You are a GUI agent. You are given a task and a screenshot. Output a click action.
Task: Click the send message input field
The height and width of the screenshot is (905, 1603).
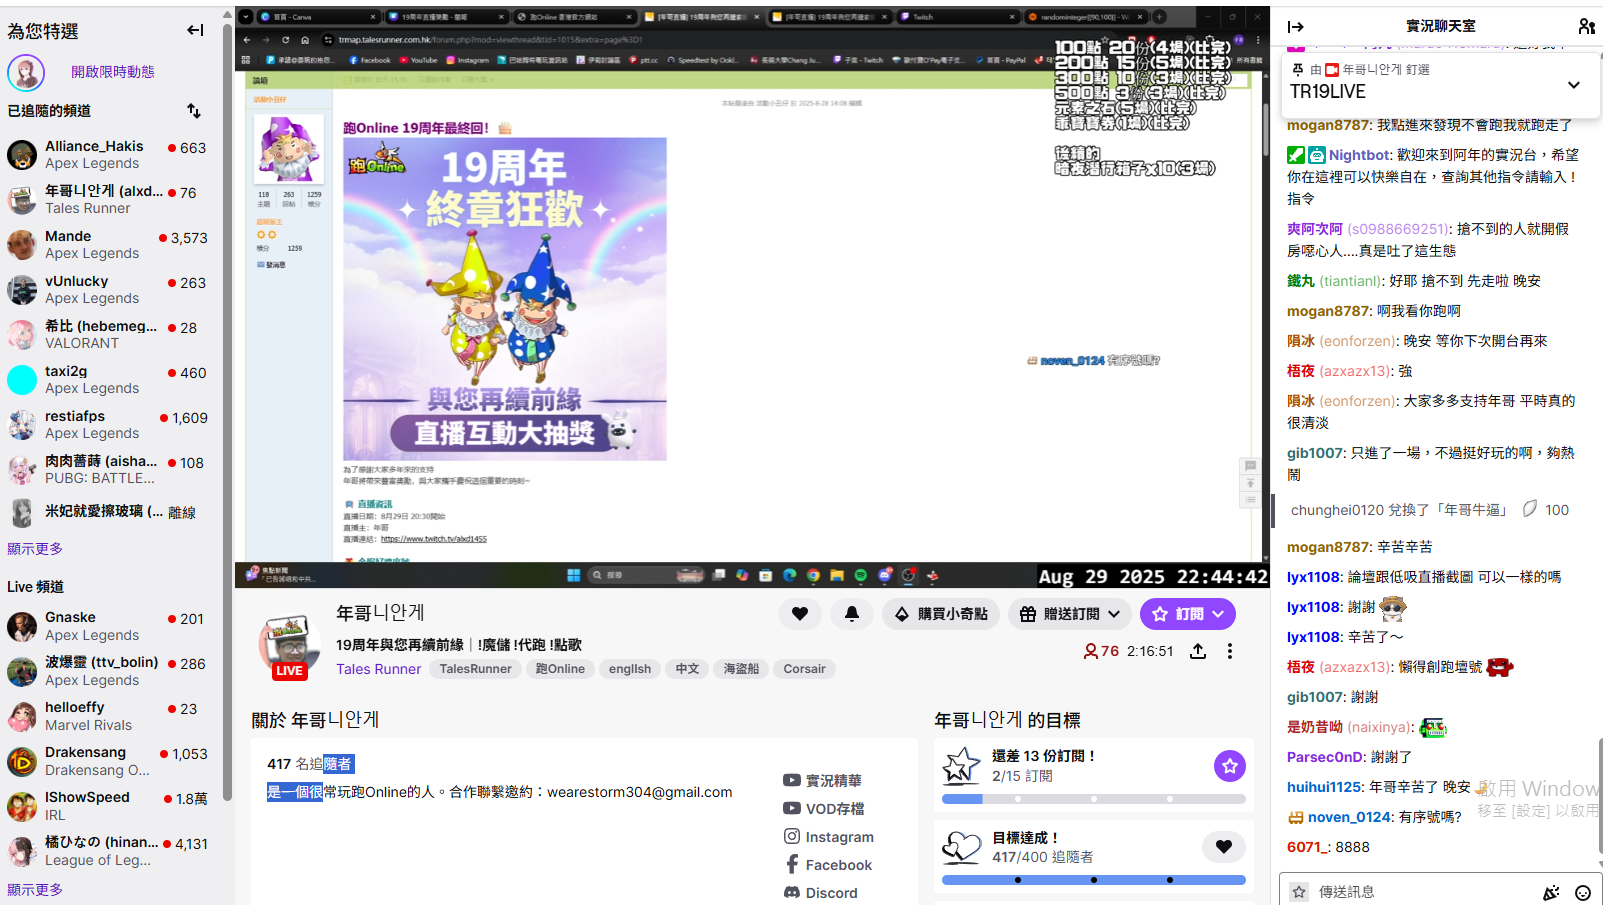coord(1420,892)
